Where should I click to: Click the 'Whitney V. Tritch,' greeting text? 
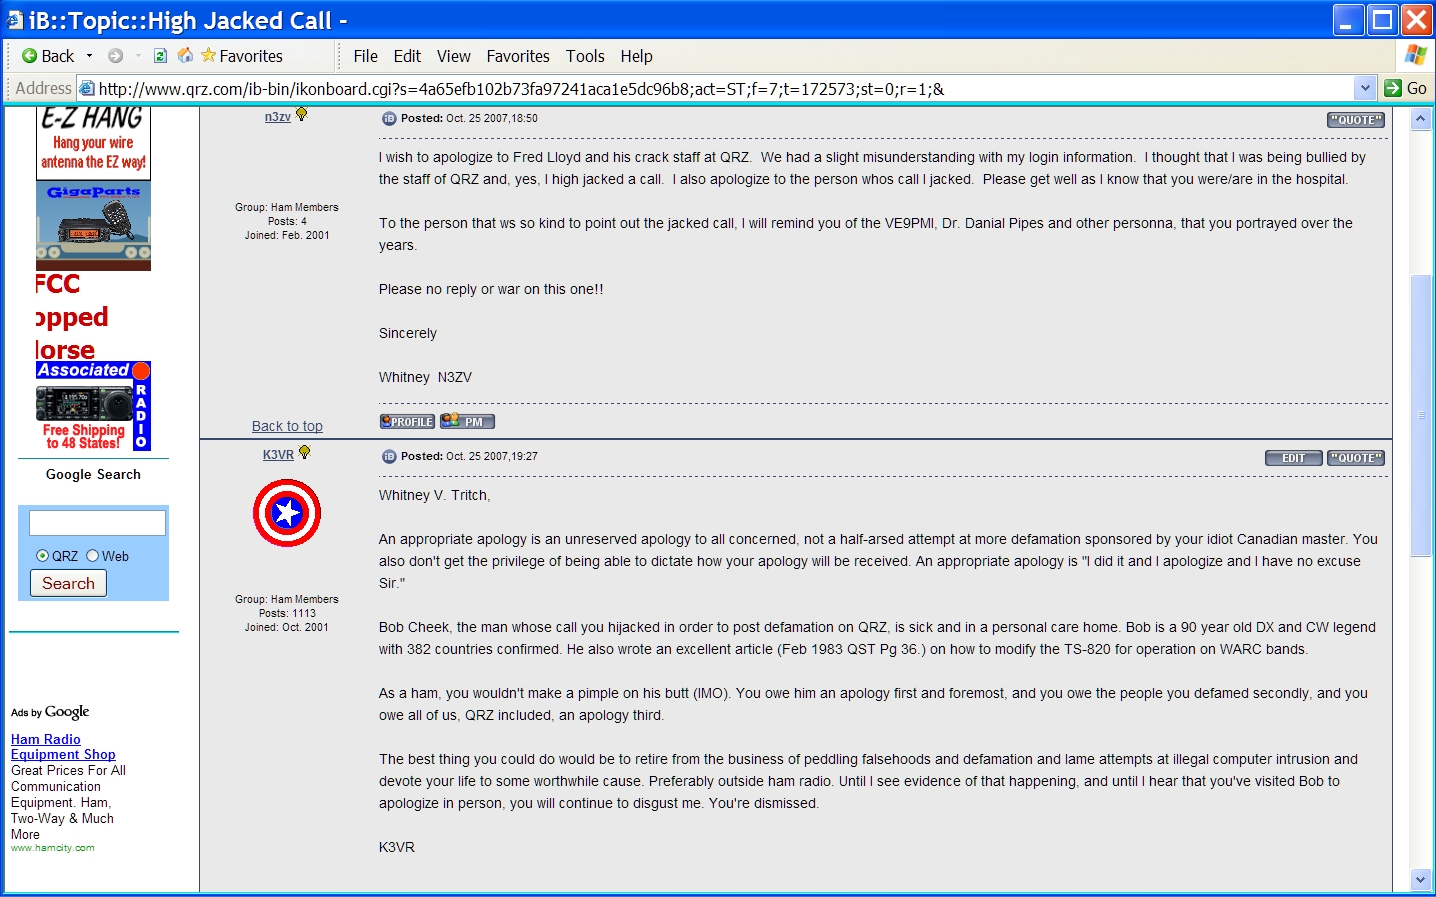pos(434,495)
